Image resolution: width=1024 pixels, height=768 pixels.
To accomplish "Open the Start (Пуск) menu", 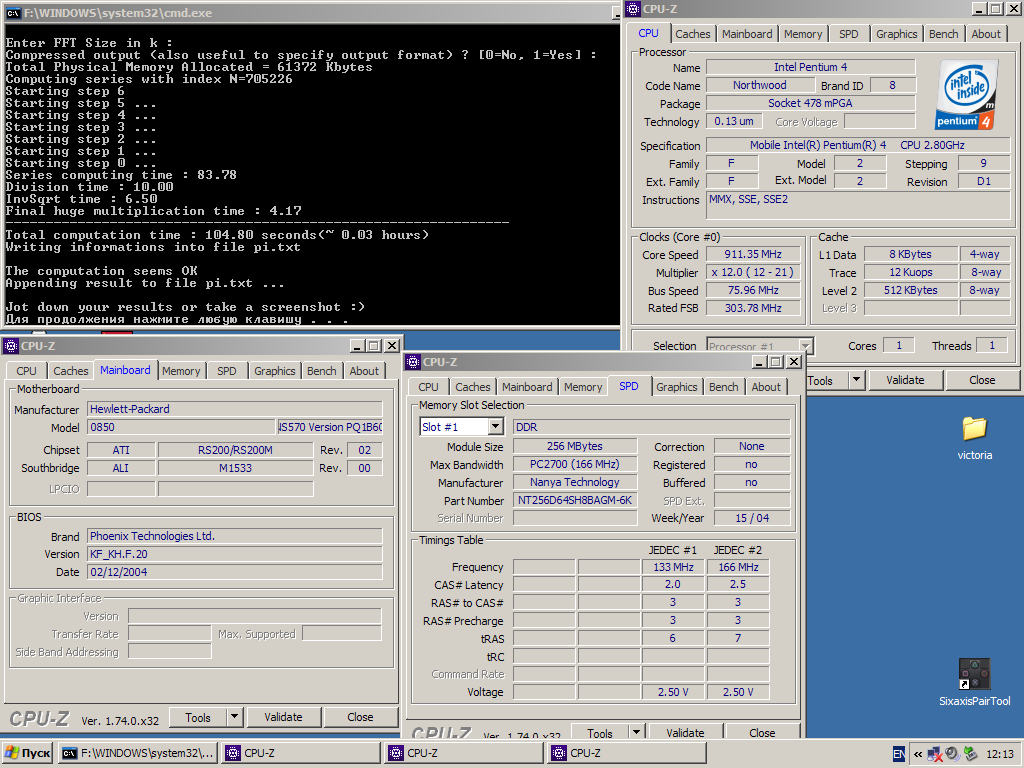I will coord(27,753).
